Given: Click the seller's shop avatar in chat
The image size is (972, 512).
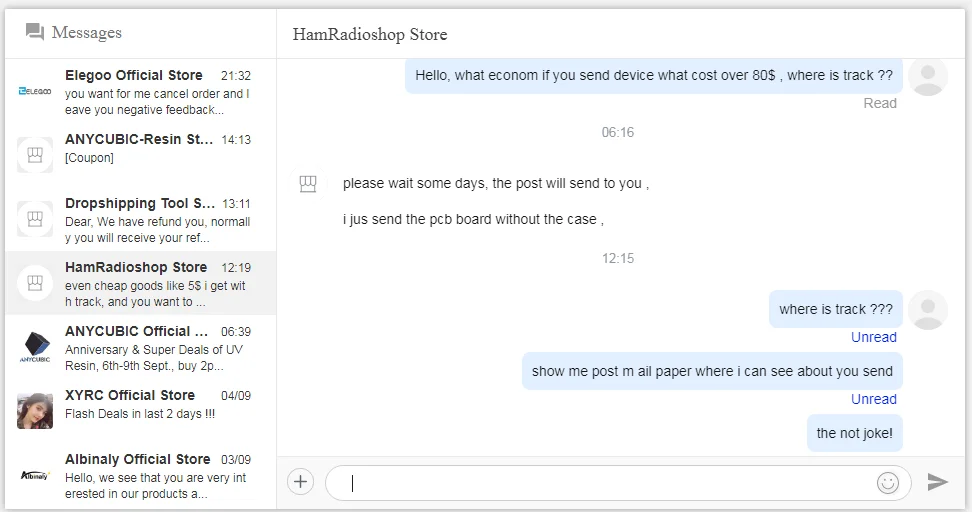Looking at the screenshot, I should [308, 184].
